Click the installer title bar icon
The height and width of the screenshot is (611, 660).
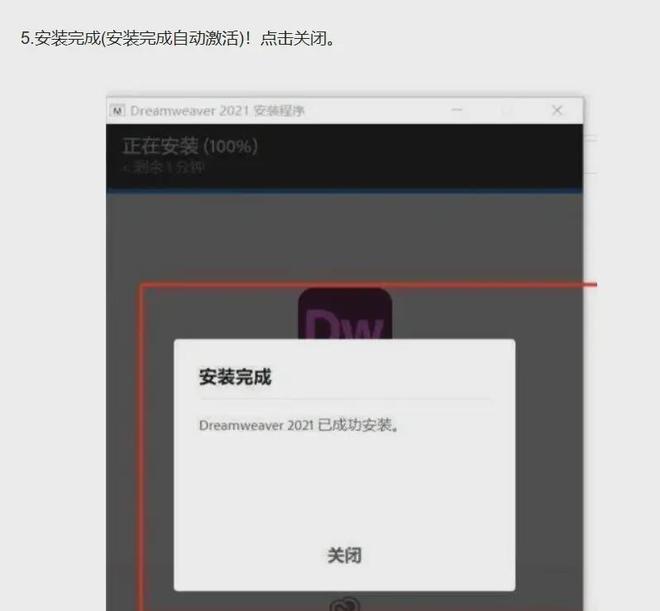[117, 111]
